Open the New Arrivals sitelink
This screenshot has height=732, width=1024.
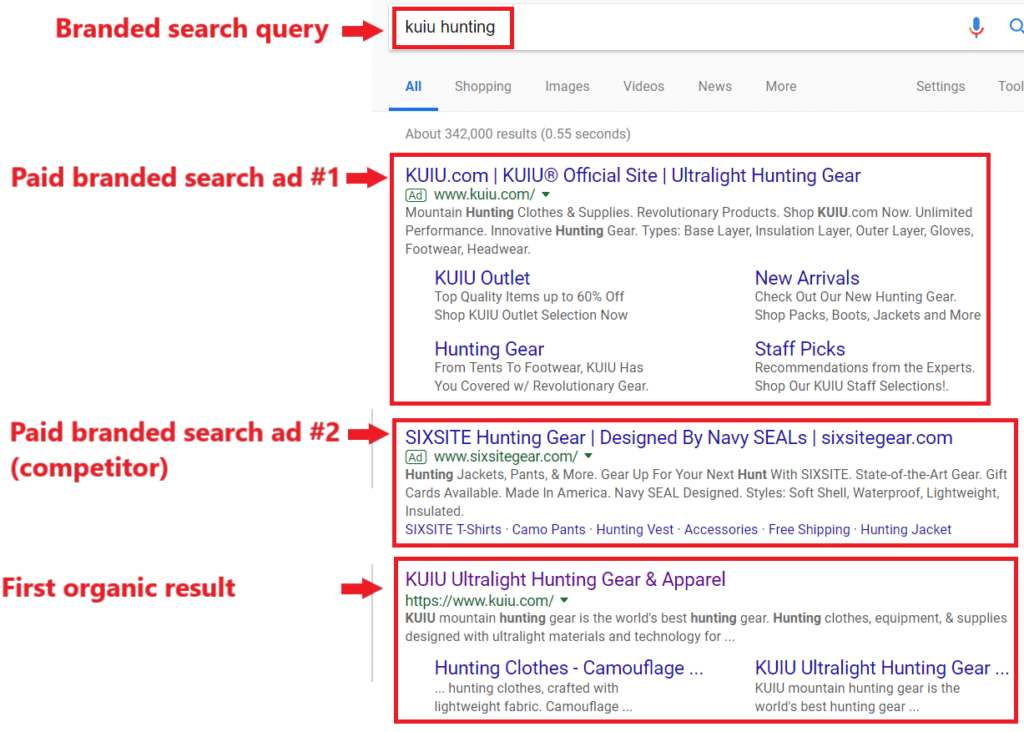807,277
